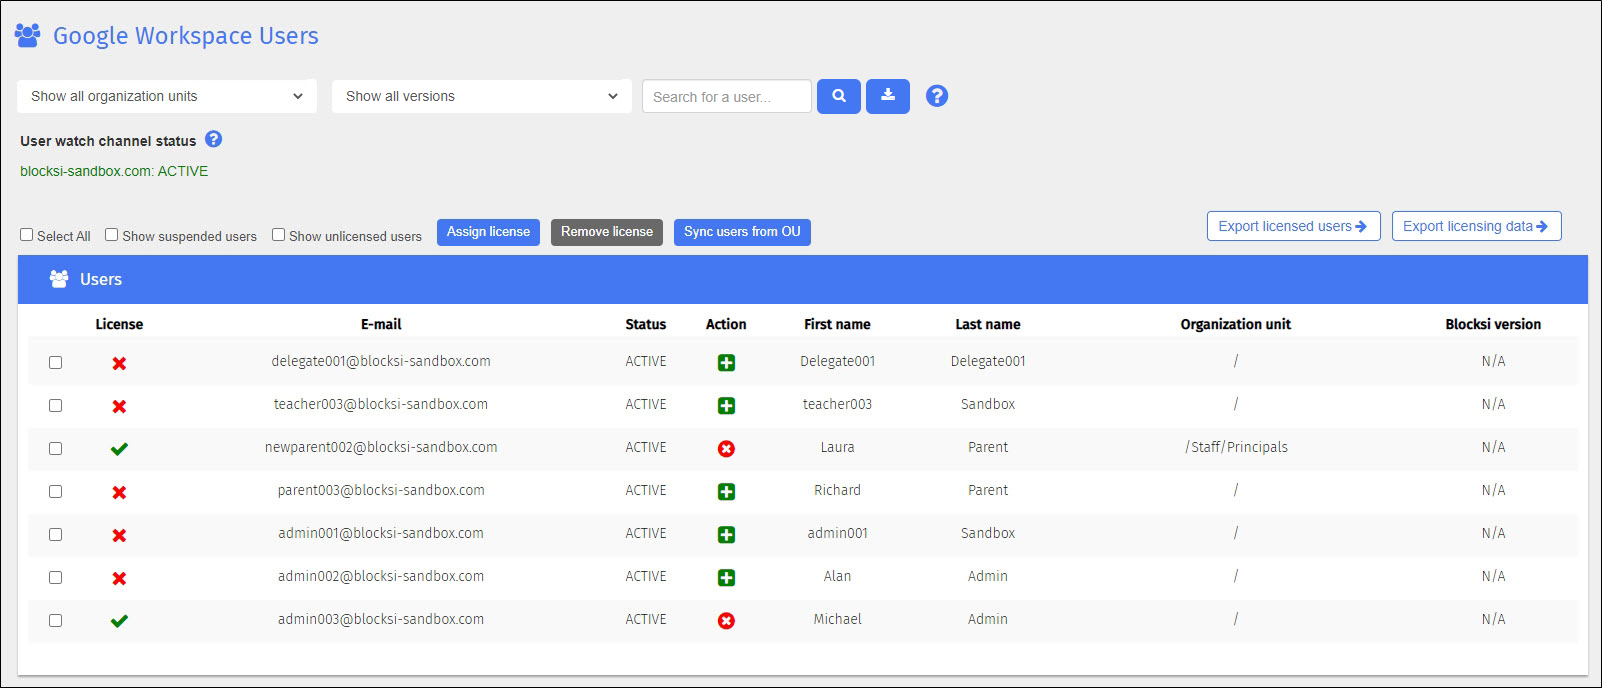Click the download users icon button
The height and width of the screenshot is (688, 1602).
click(x=888, y=96)
